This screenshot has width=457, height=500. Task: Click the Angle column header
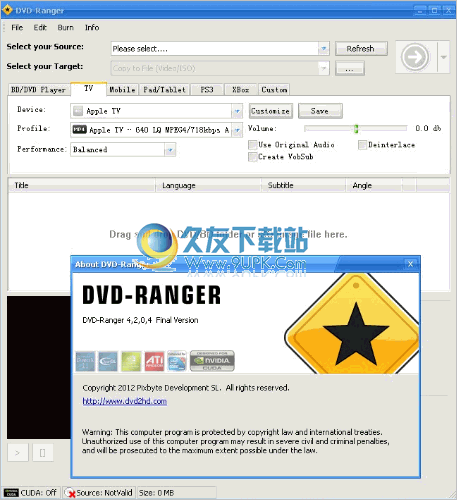[374, 185]
